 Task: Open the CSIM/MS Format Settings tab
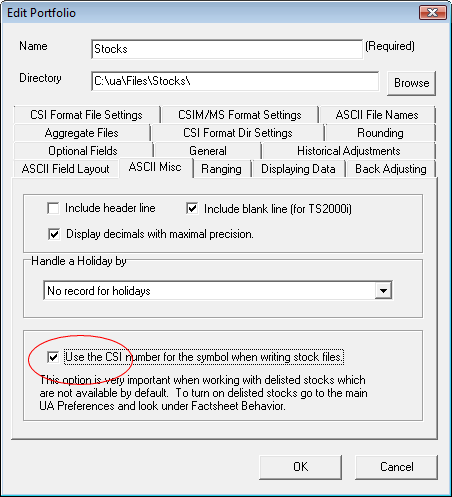coord(240,115)
